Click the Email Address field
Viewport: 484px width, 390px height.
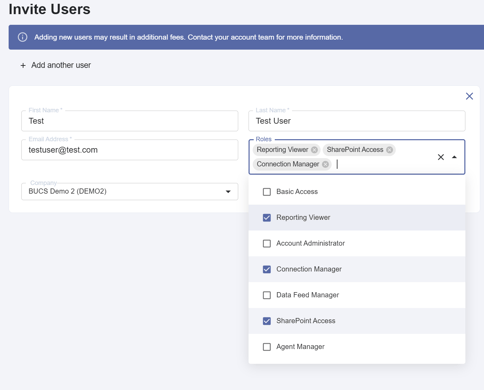click(x=130, y=150)
